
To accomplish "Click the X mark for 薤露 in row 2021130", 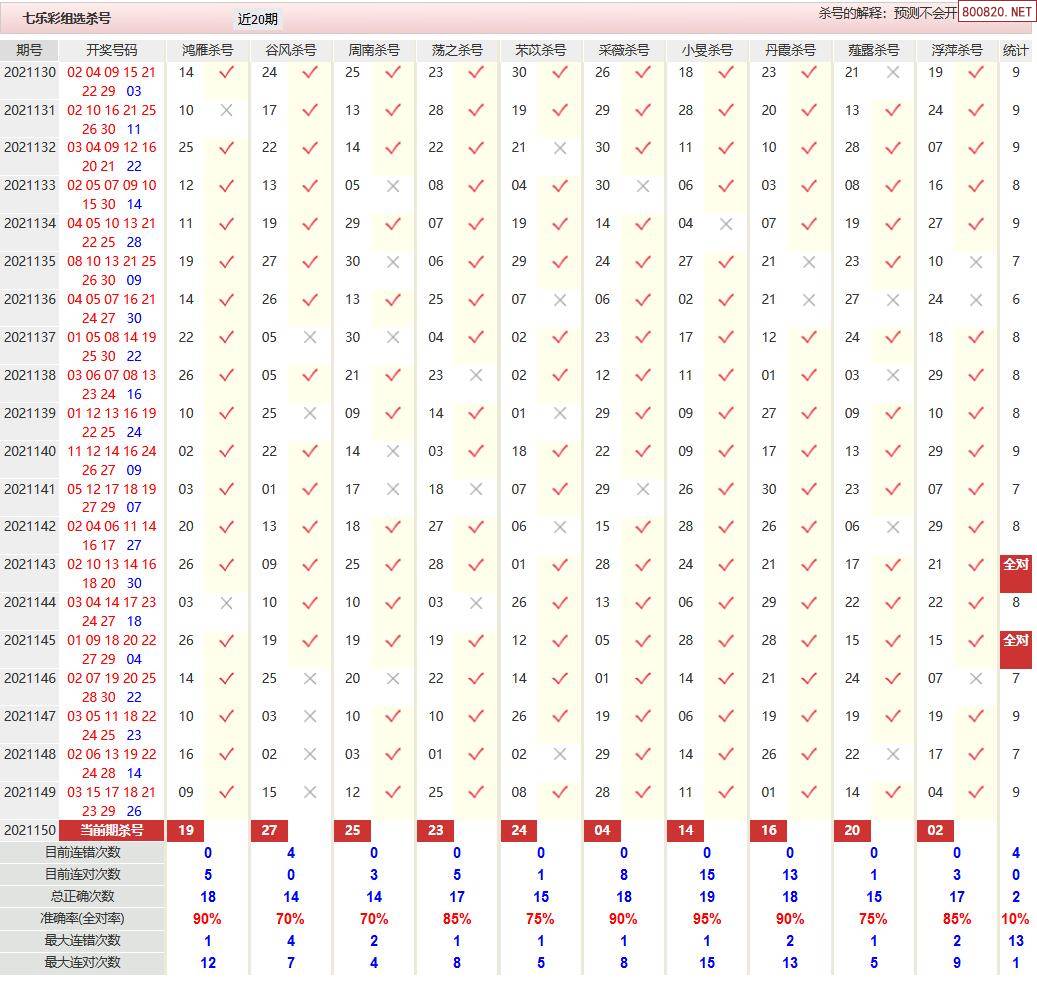I will tap(893, 73).
